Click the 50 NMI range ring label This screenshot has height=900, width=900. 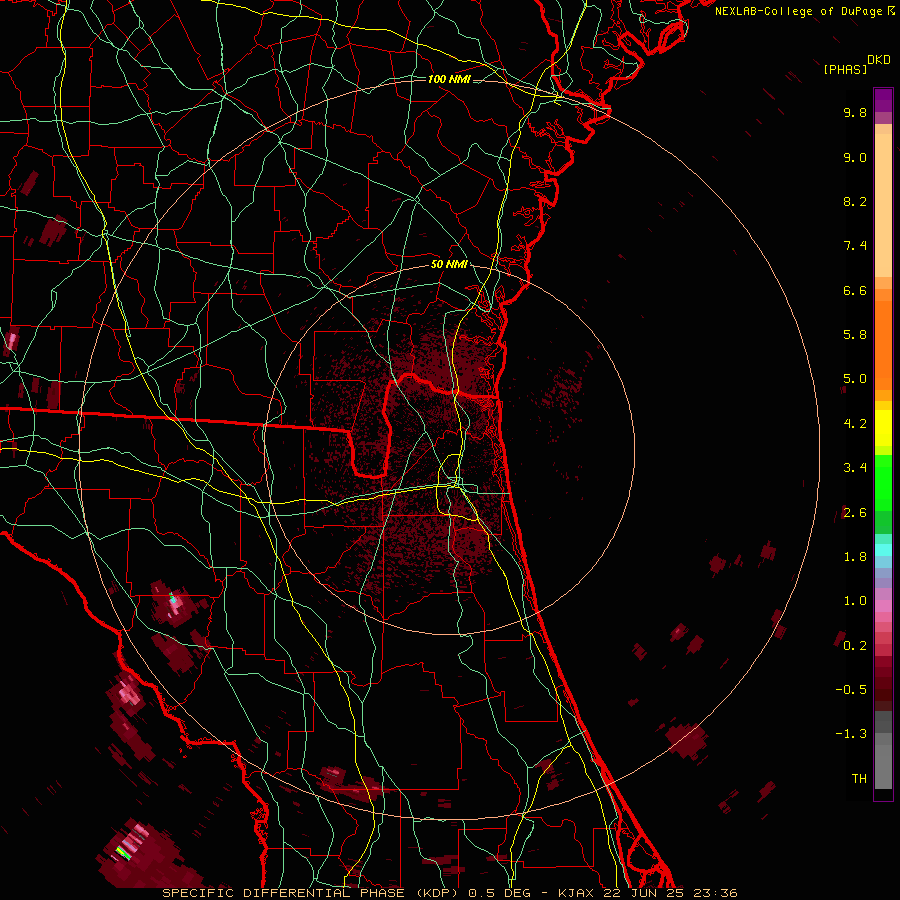(x=449, y=265)
